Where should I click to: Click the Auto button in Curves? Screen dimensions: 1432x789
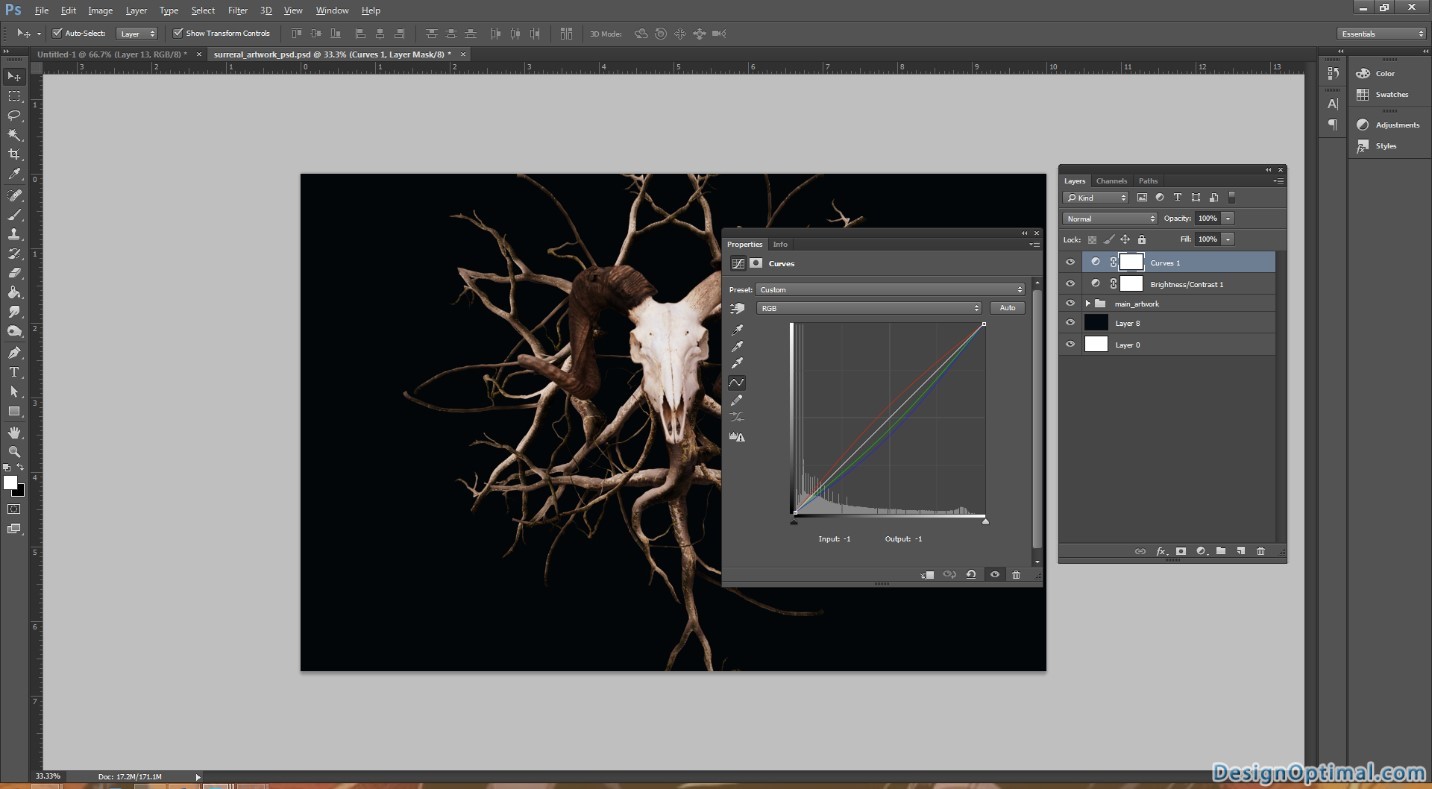1007,308
